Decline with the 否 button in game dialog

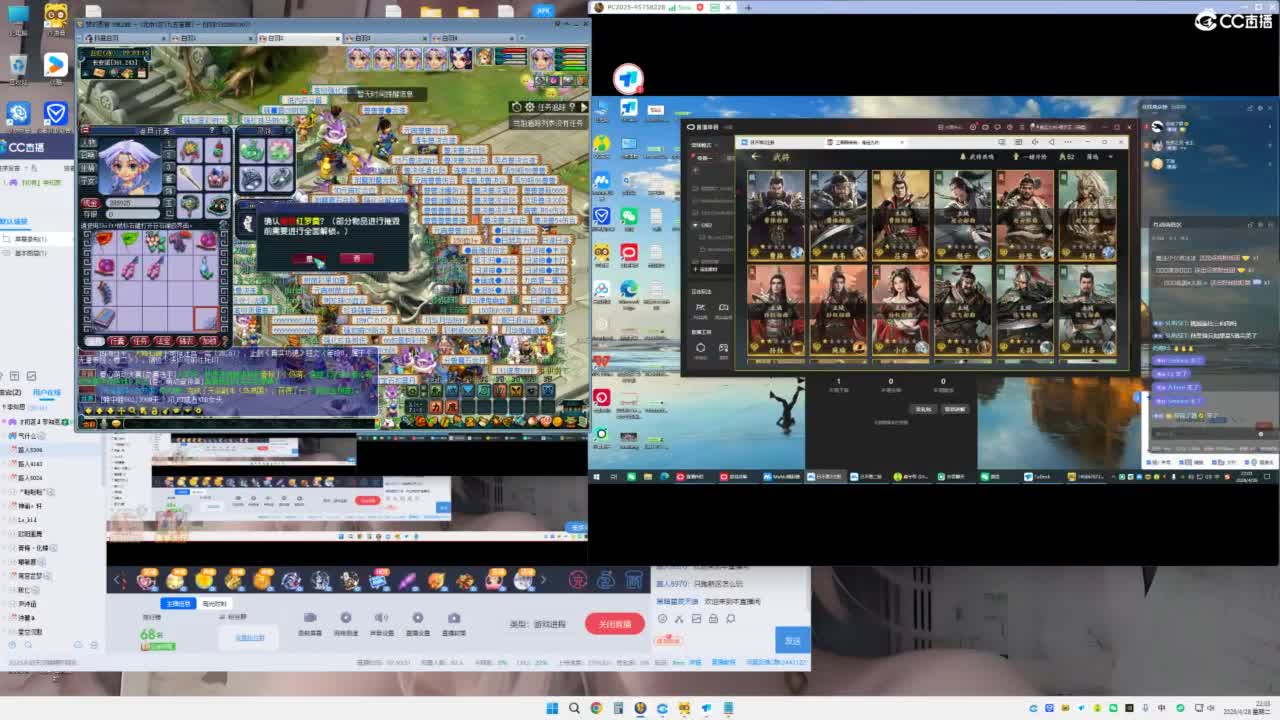tap(356, 258)
